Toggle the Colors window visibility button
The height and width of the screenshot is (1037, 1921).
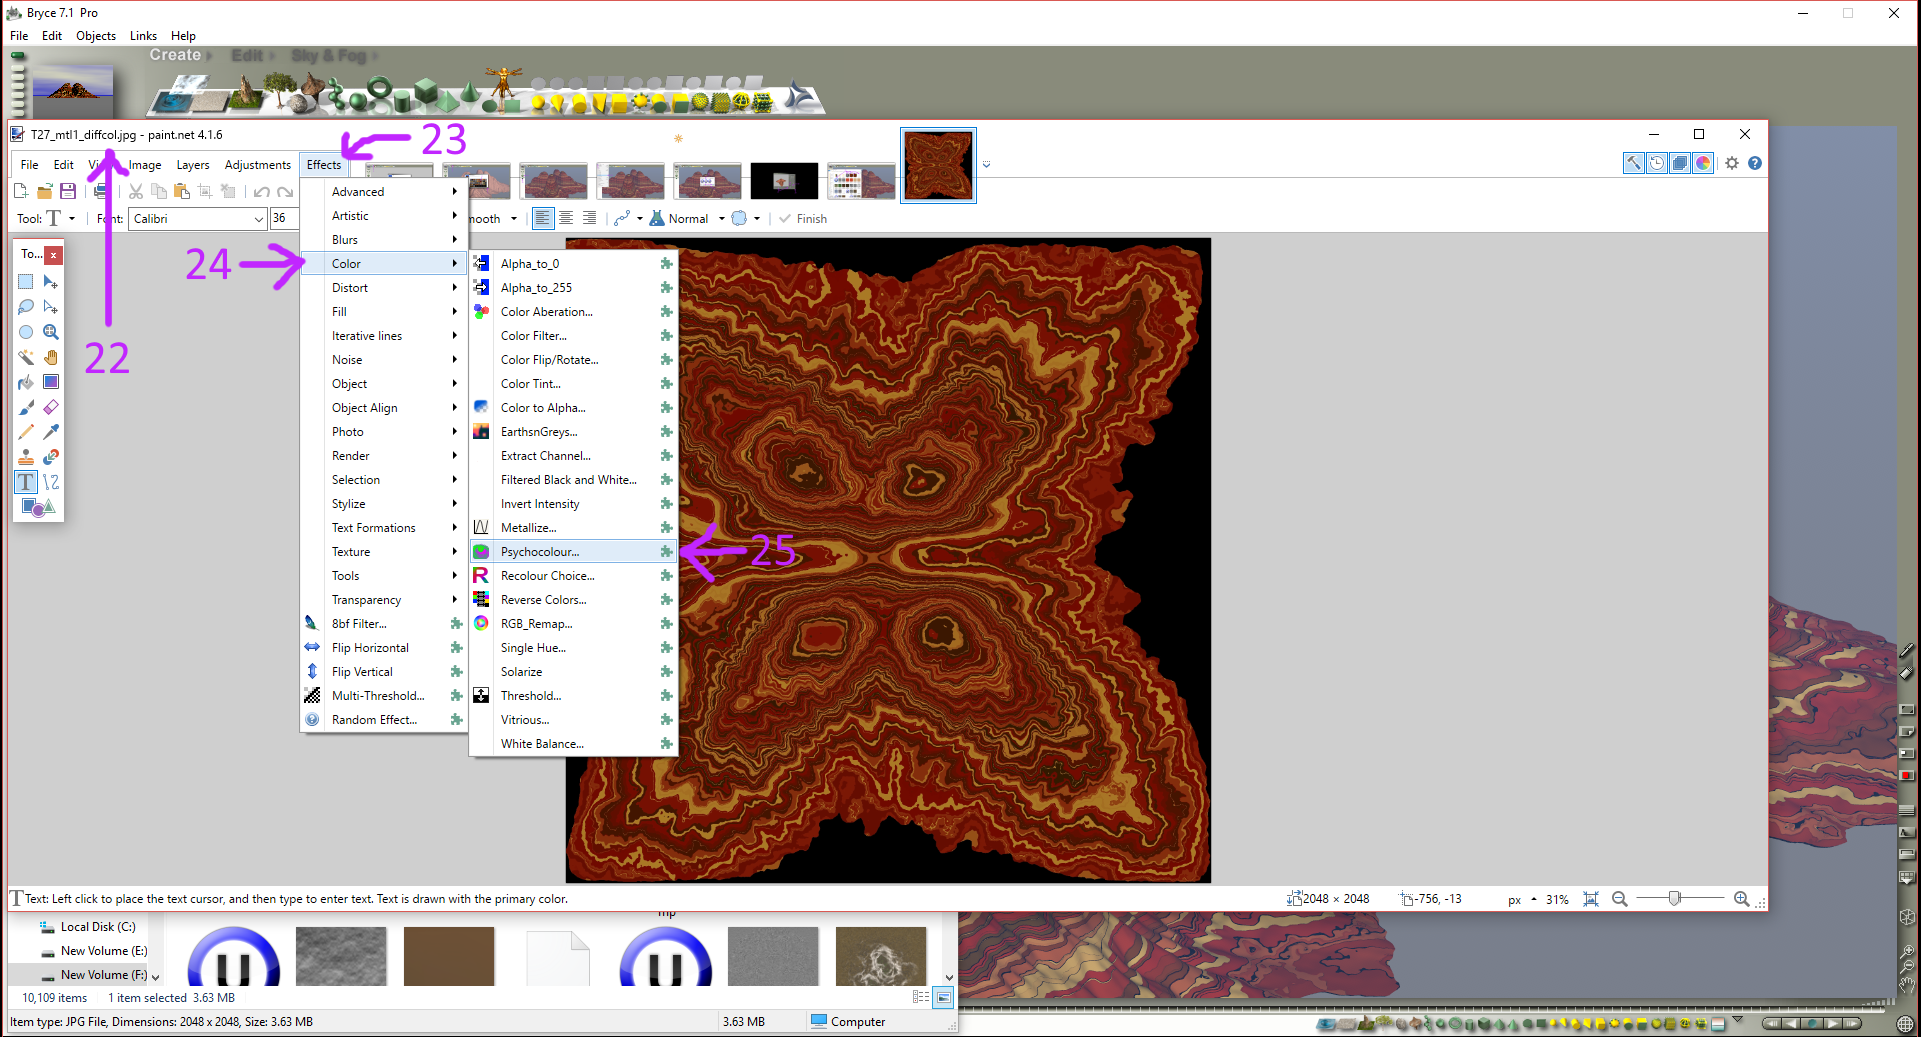[x=1703, y=163]
